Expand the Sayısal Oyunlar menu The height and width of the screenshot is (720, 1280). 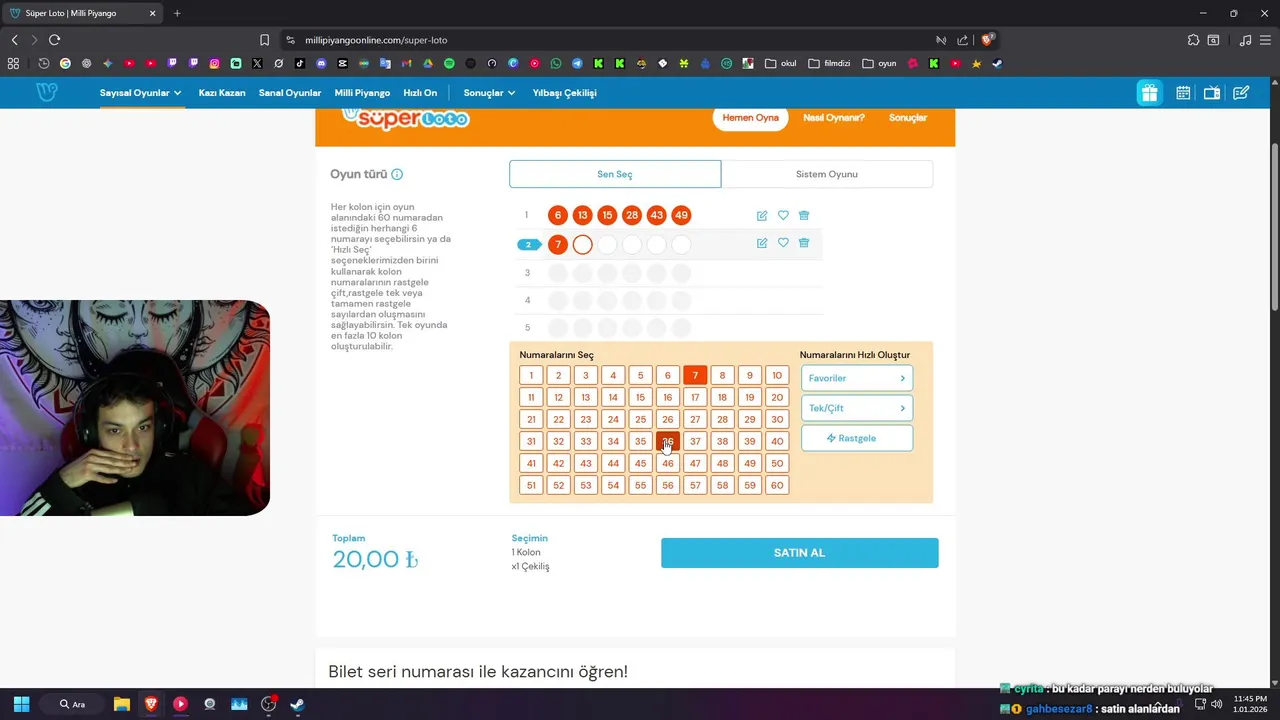141,93
